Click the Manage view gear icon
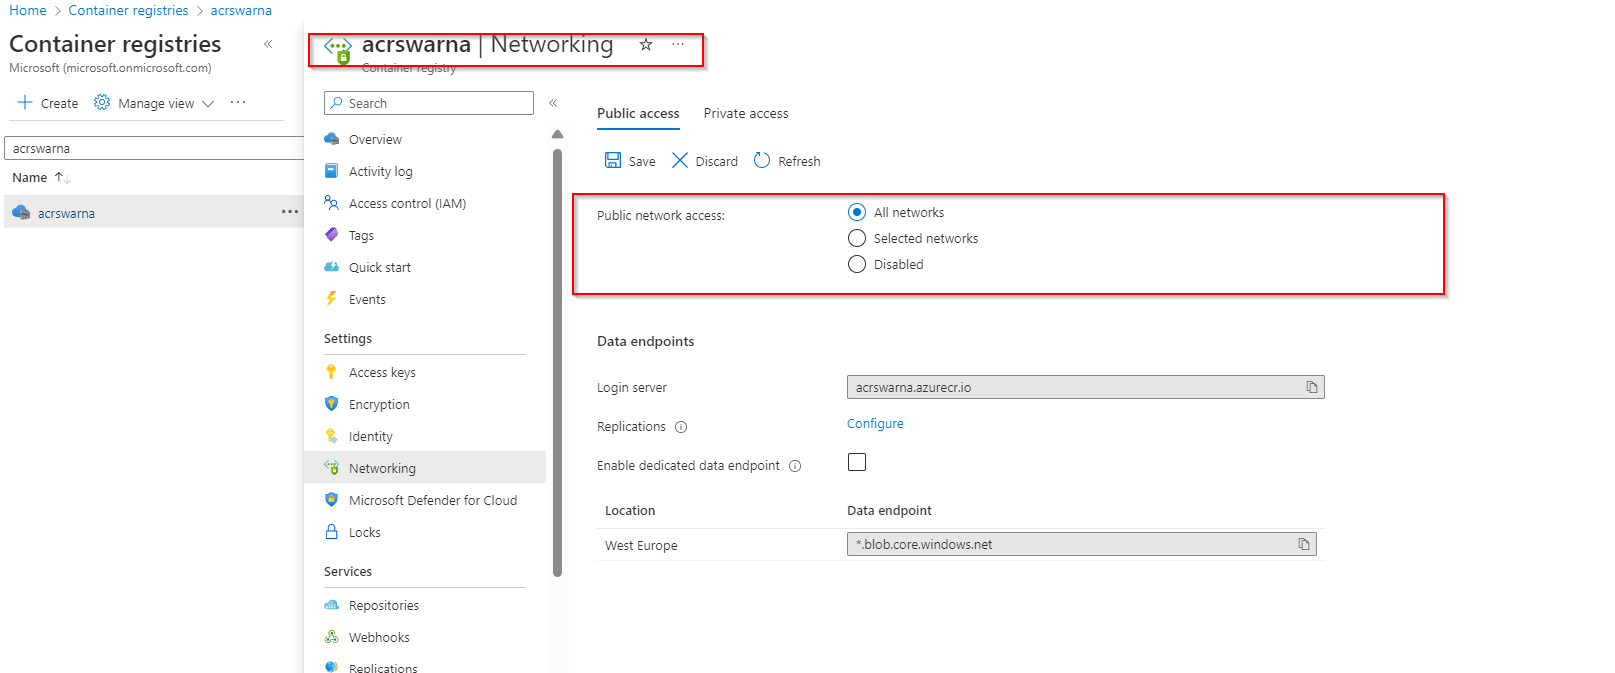Screen dimensions: 1615x673 click(x=102, y=103)
